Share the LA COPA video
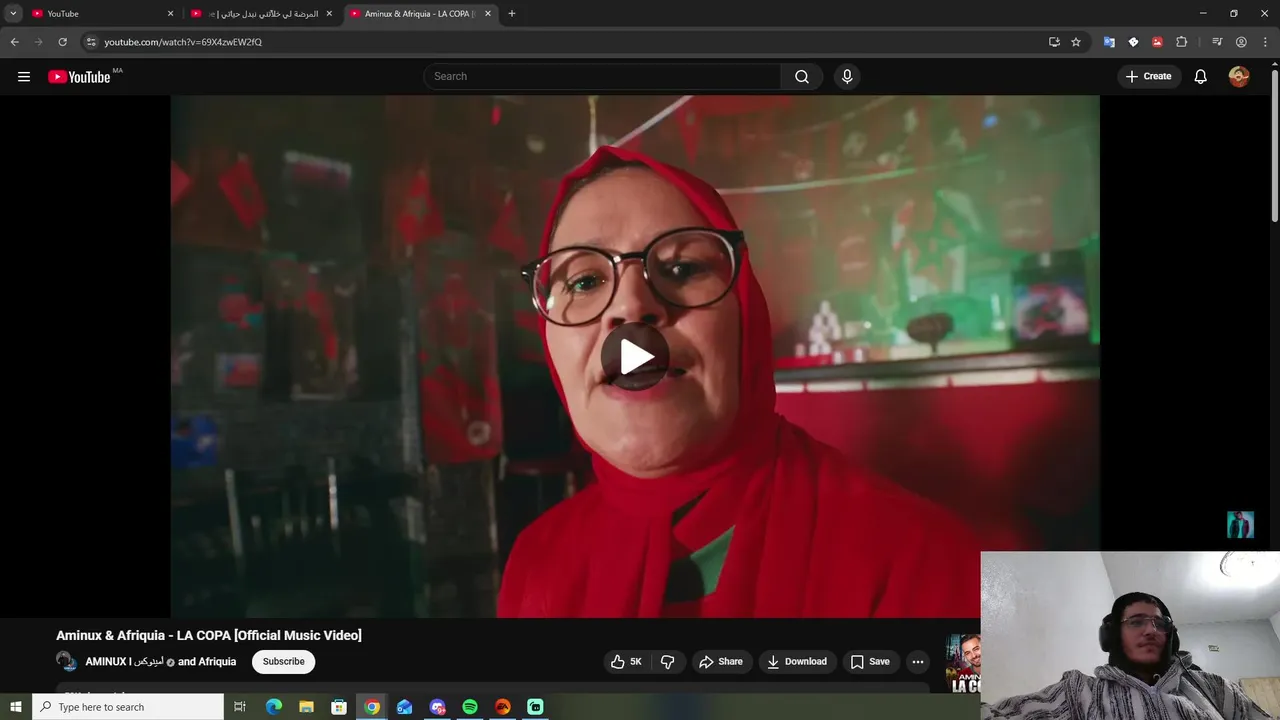The image size is (1280, 720). tap(721, 662)
